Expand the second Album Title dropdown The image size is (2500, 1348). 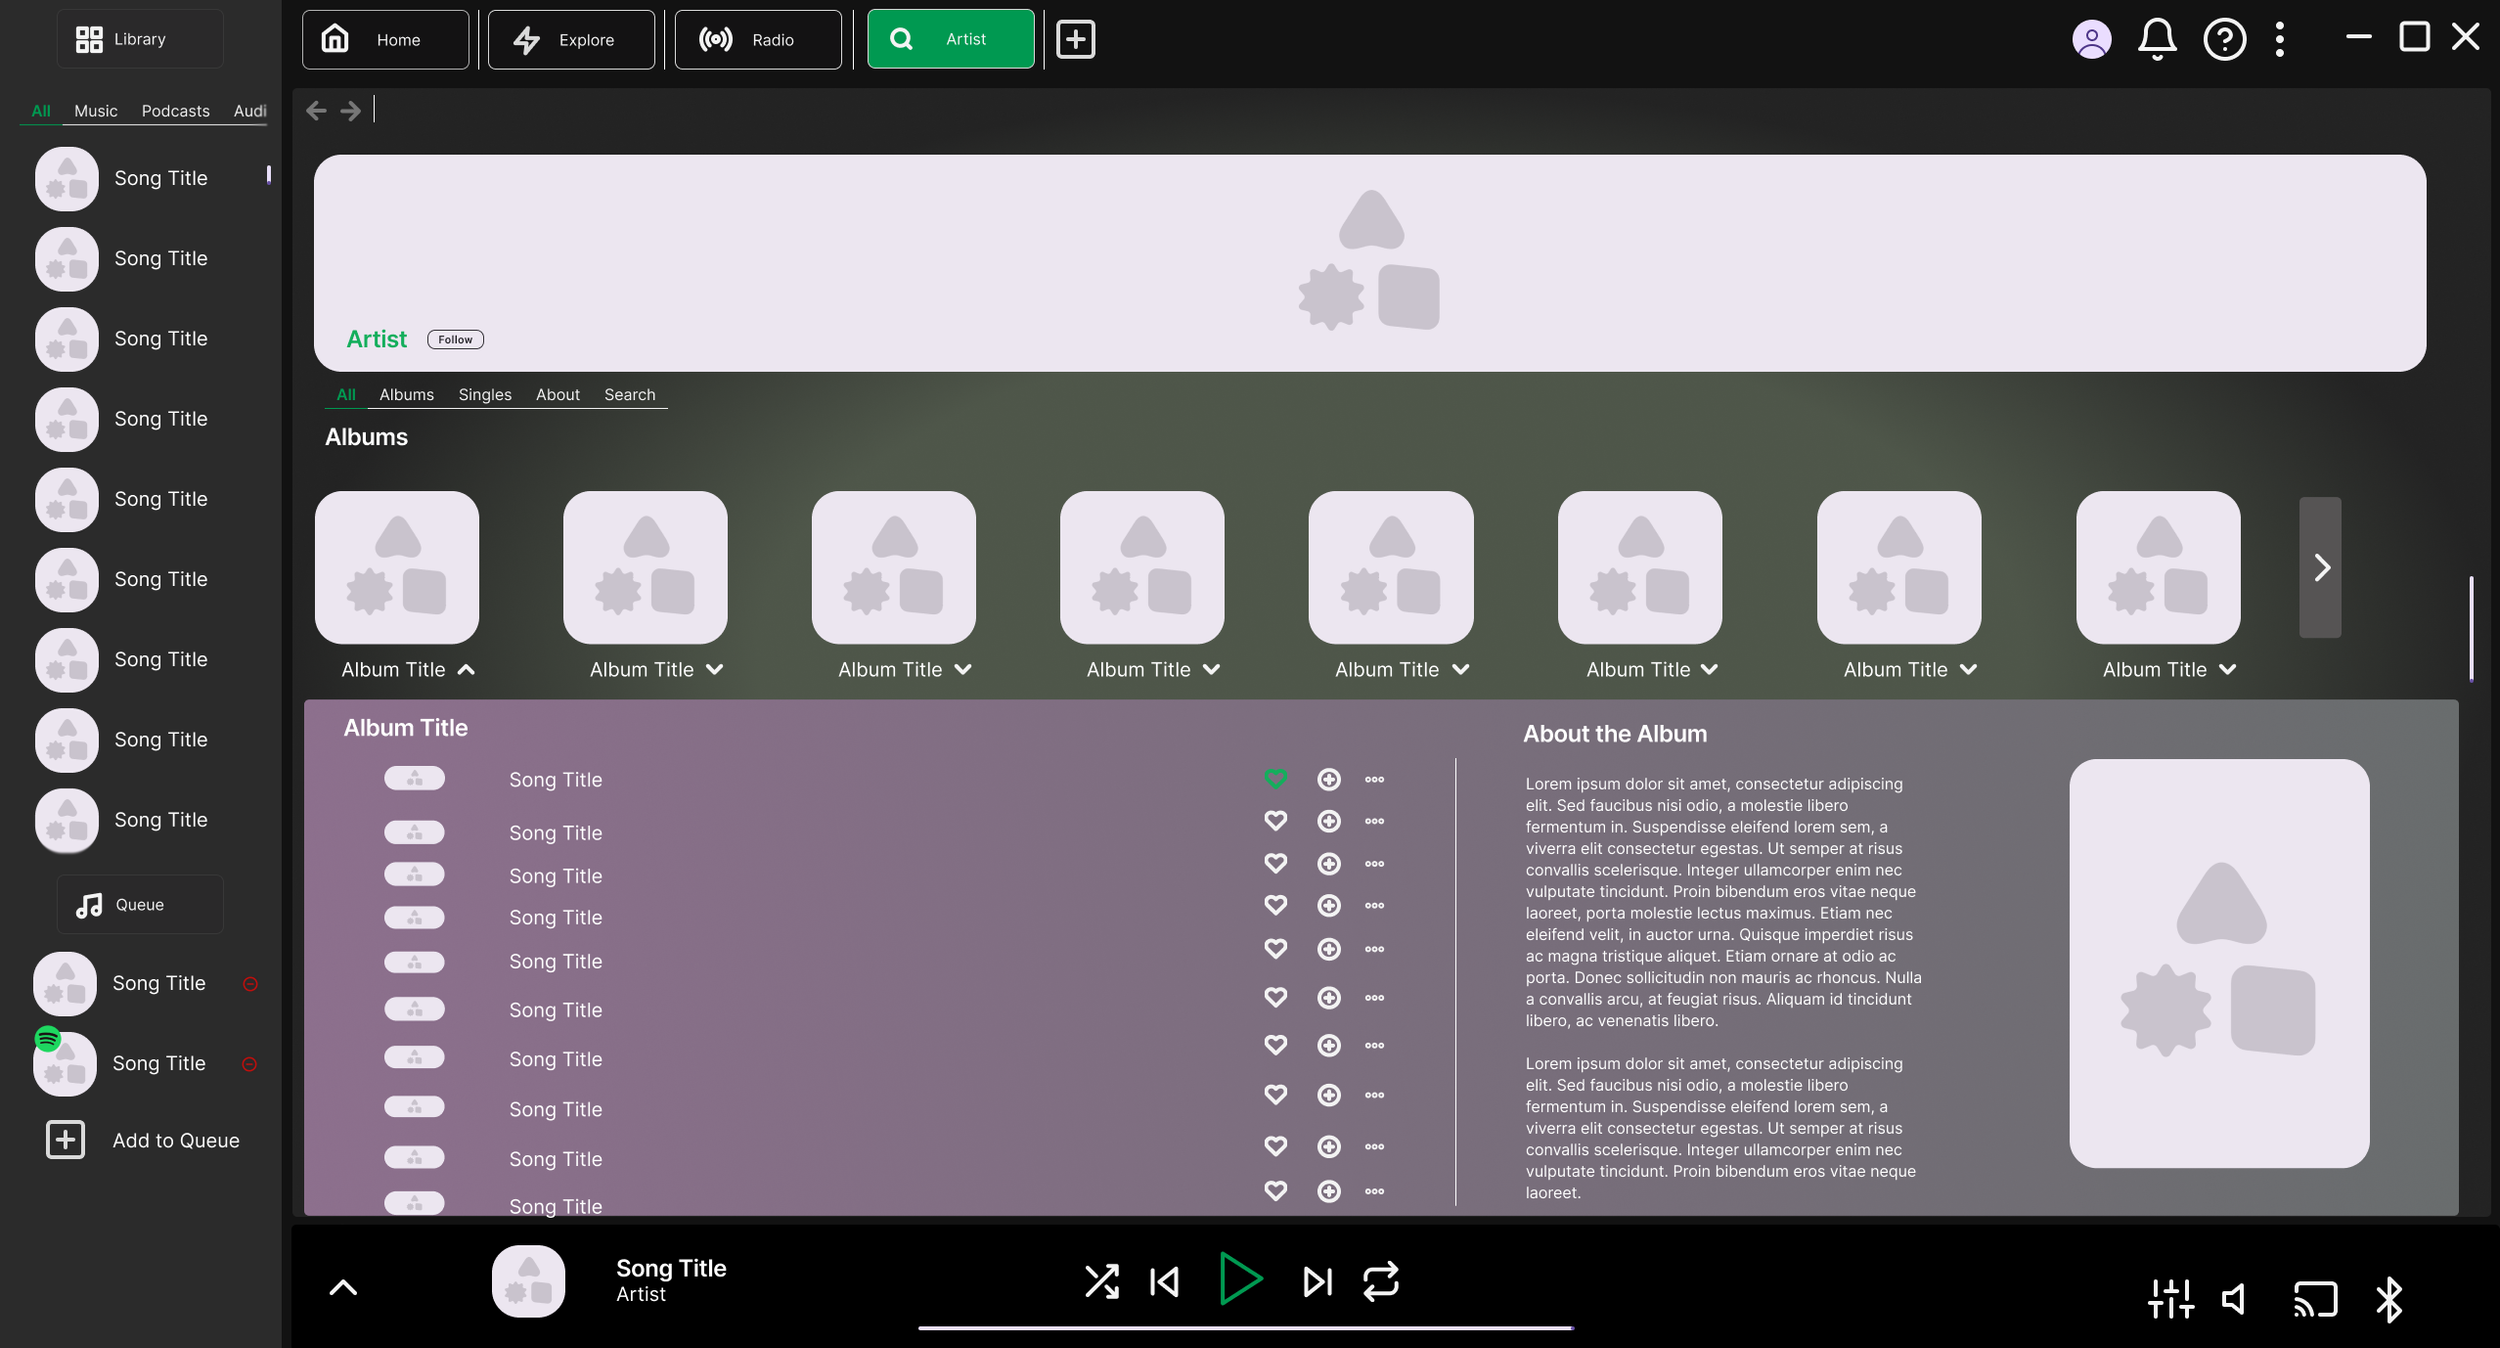click(714, 670)
